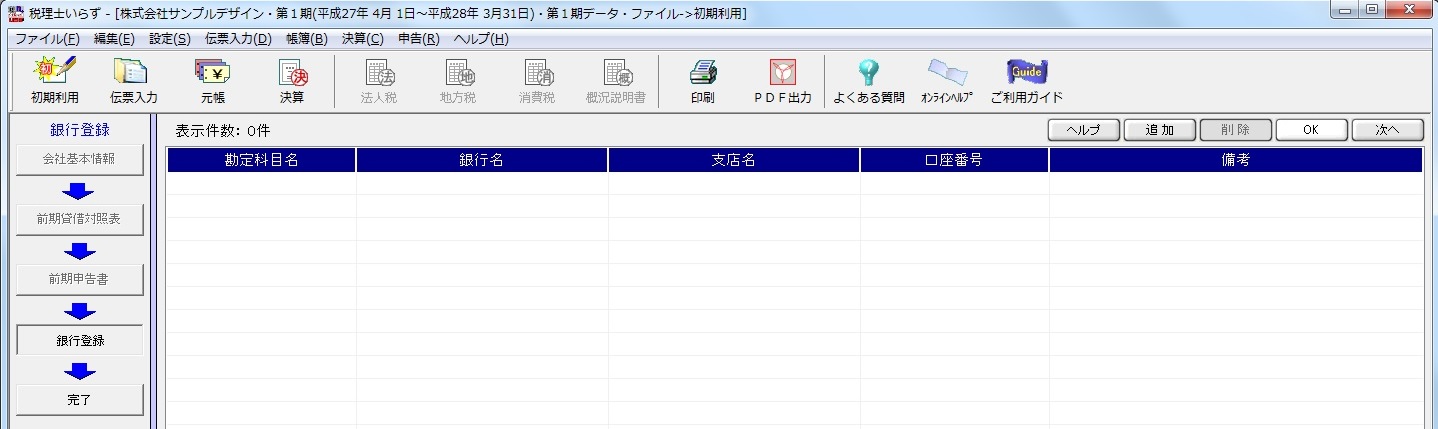Screen dimensions: 1438x429
Task: Click the ヘルプ button above the table
Action: tap(1083, 130)
